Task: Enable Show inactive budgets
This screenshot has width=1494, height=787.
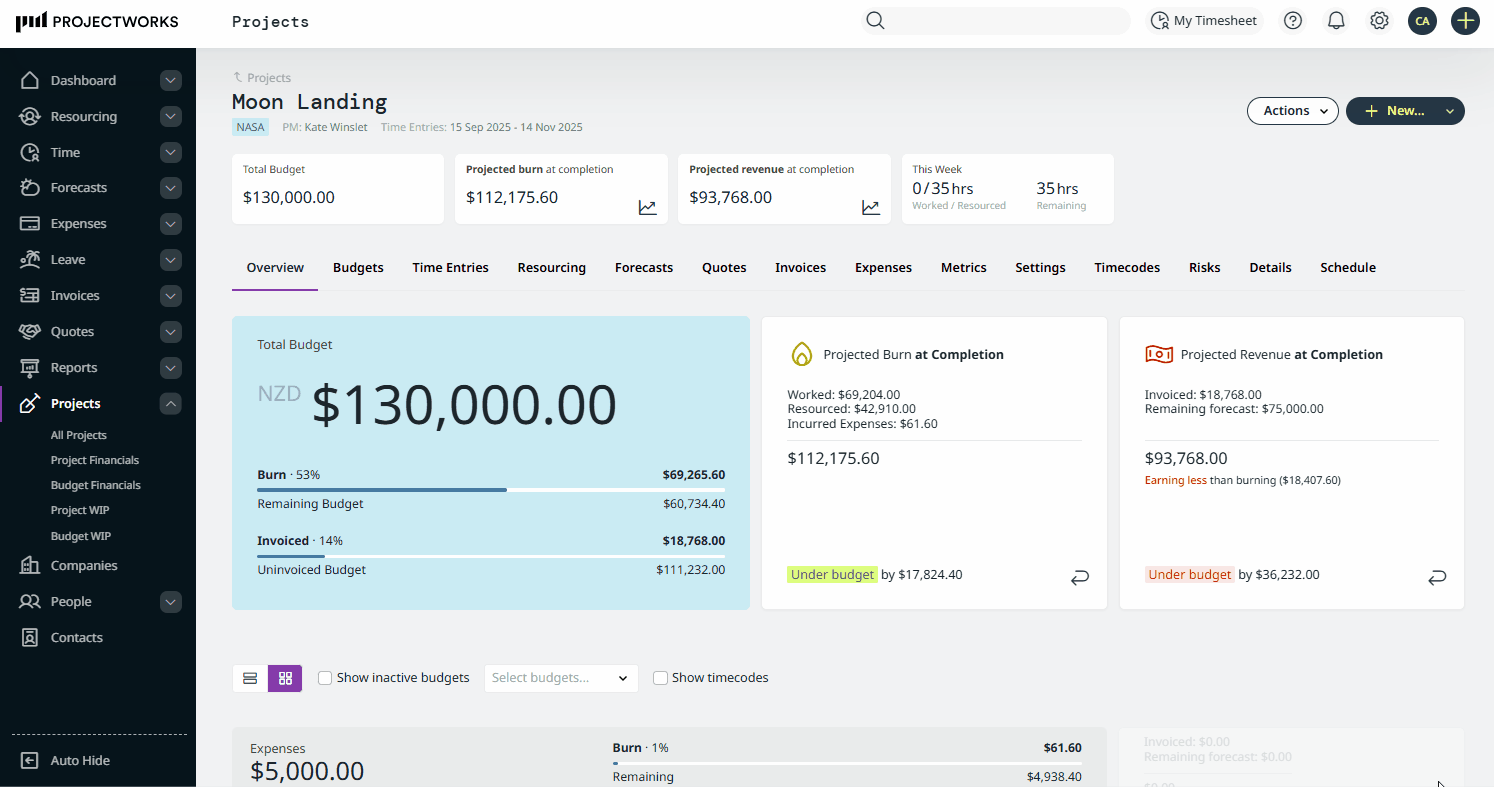Action: click(324, 677)
